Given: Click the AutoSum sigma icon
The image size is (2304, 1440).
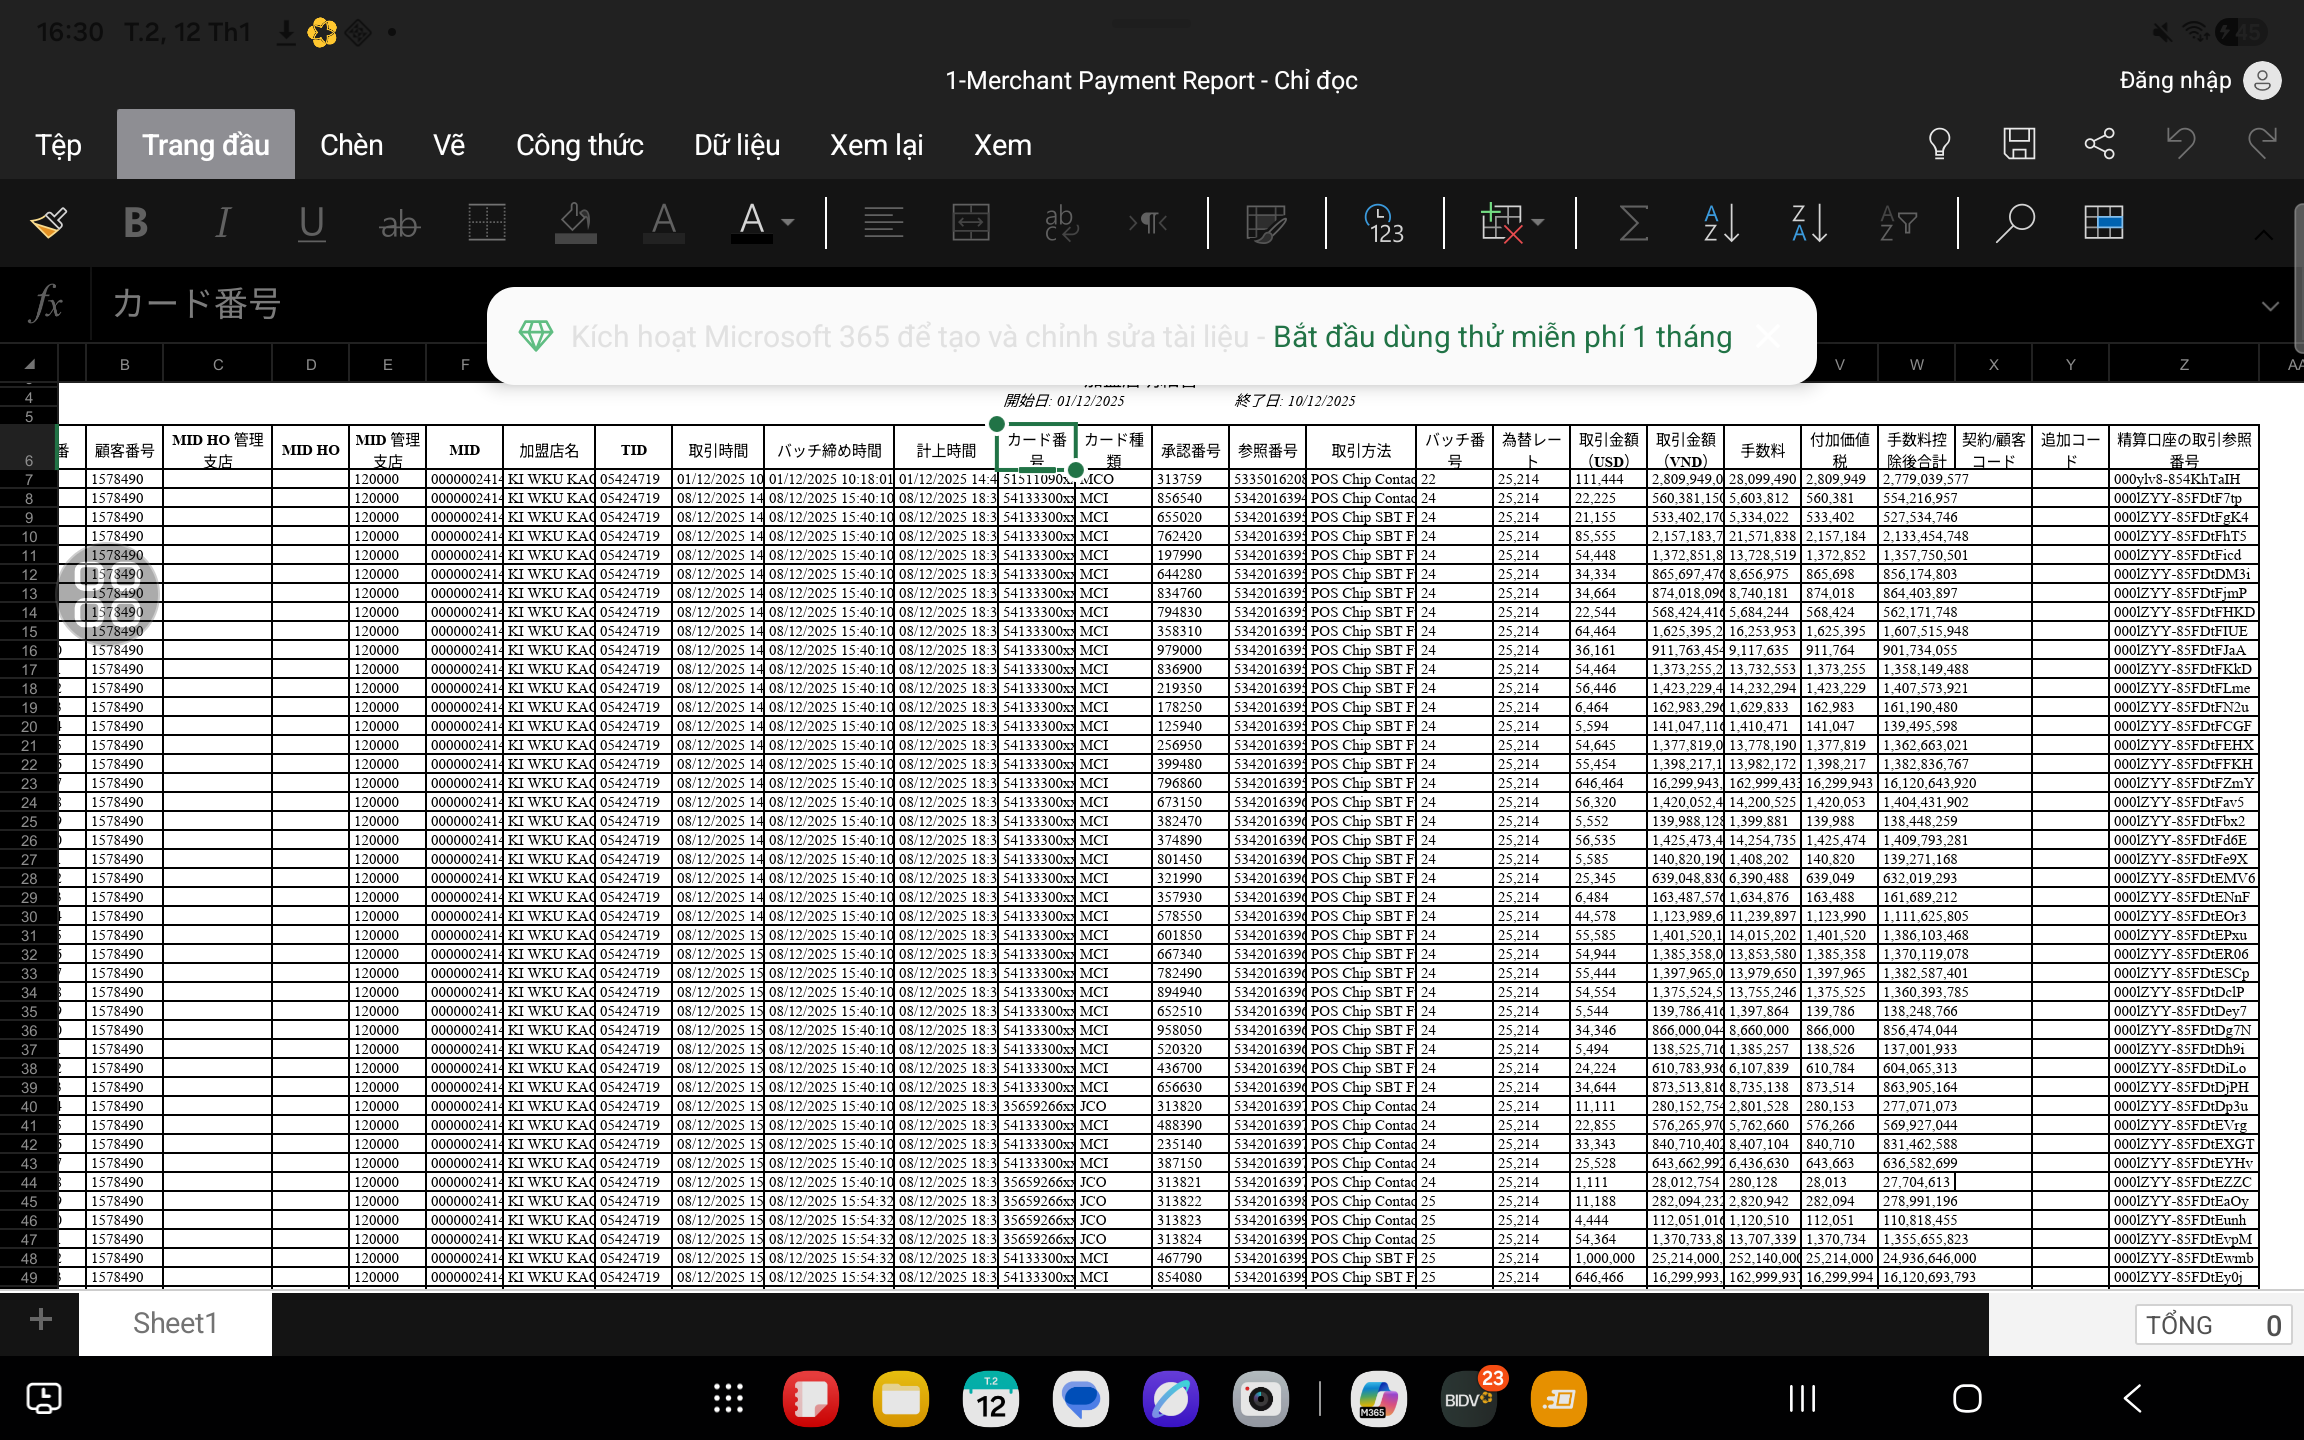Looking at the screenshot, I should (1633, 222).
